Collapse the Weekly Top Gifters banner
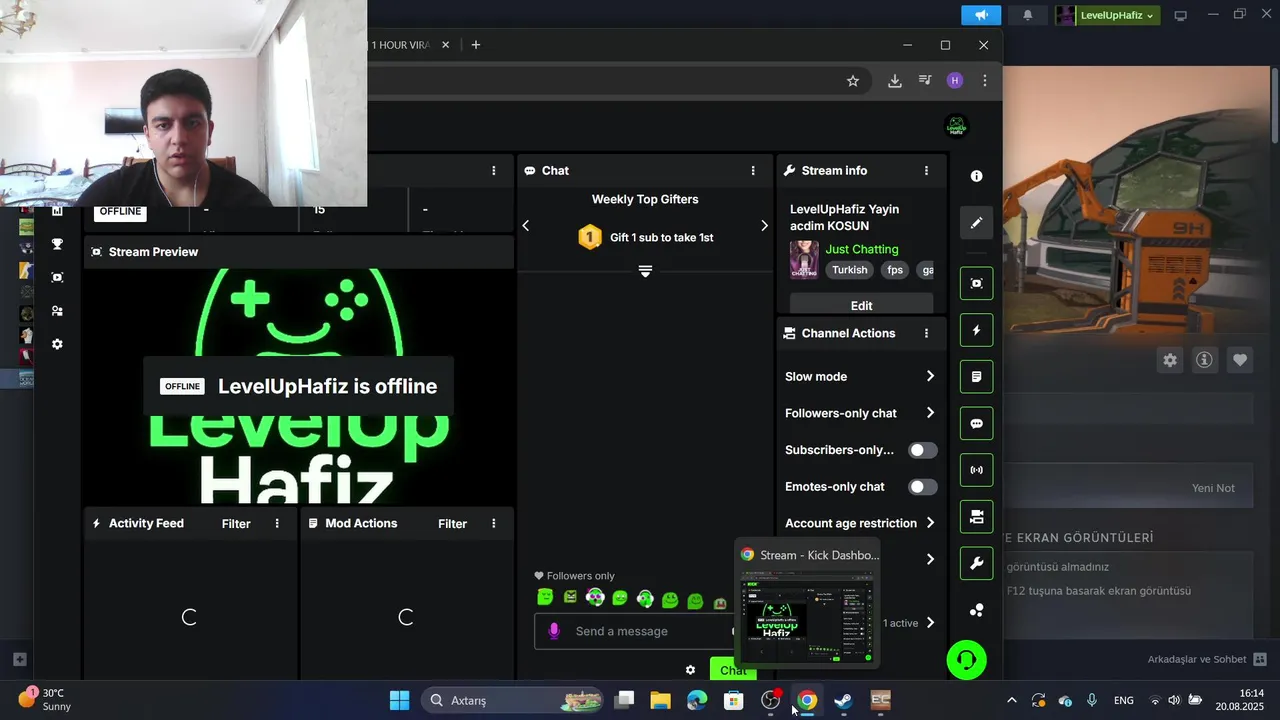Viewport: 1280px width, 720px height. point(645,271)
